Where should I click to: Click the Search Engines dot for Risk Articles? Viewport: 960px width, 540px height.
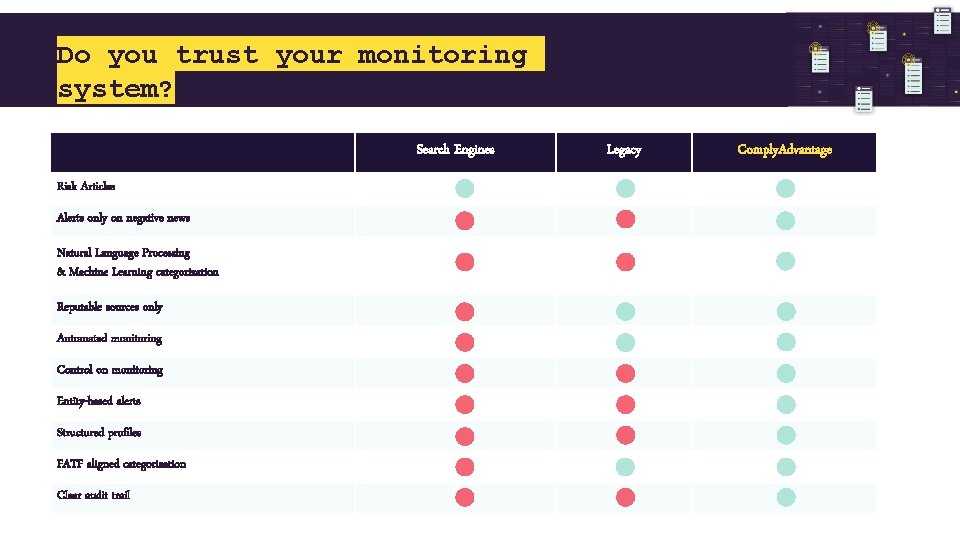click(x=465, y=188)
